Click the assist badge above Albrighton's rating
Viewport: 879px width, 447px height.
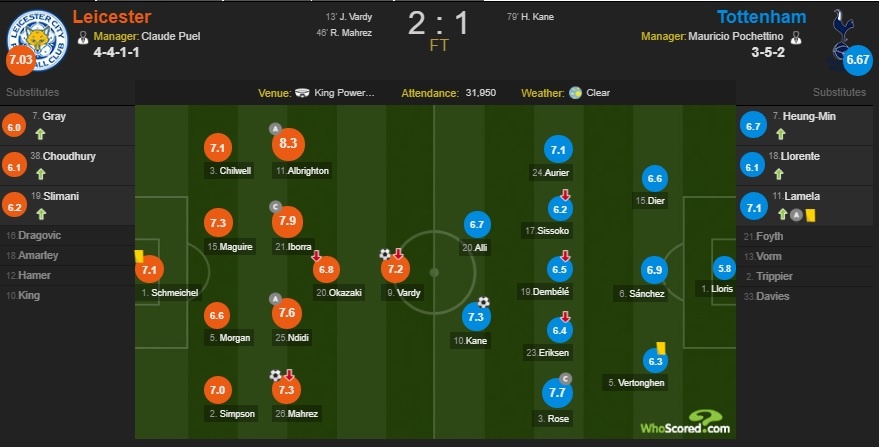coord(275,129)
